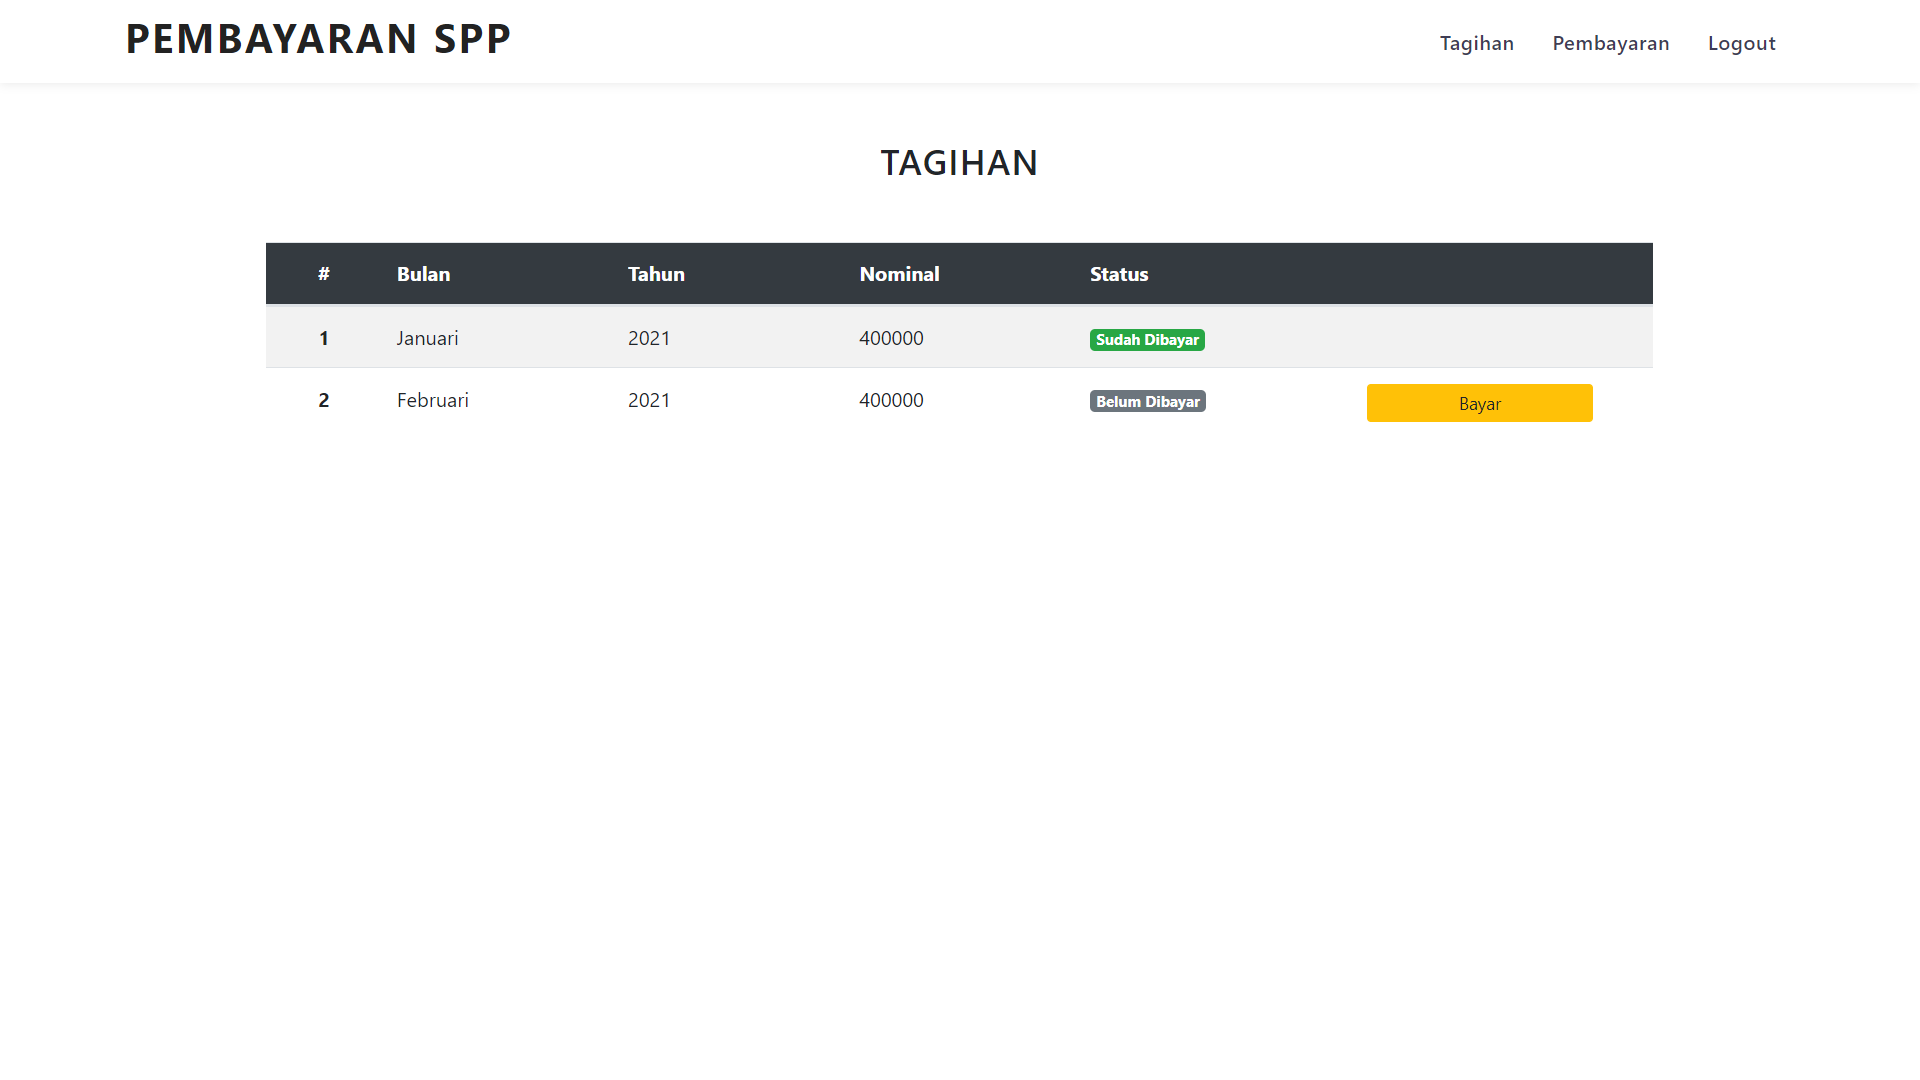Screen dimensions: 1920x1080
Task: Click the year 2021 in row one
Action: coord(648,338)
